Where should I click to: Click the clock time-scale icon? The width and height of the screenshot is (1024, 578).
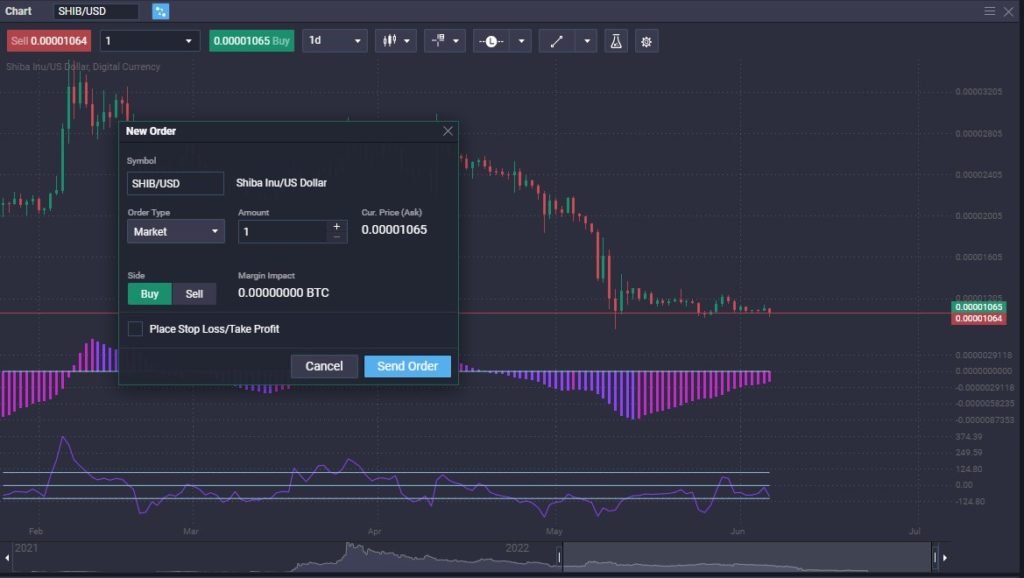point(491,41)
